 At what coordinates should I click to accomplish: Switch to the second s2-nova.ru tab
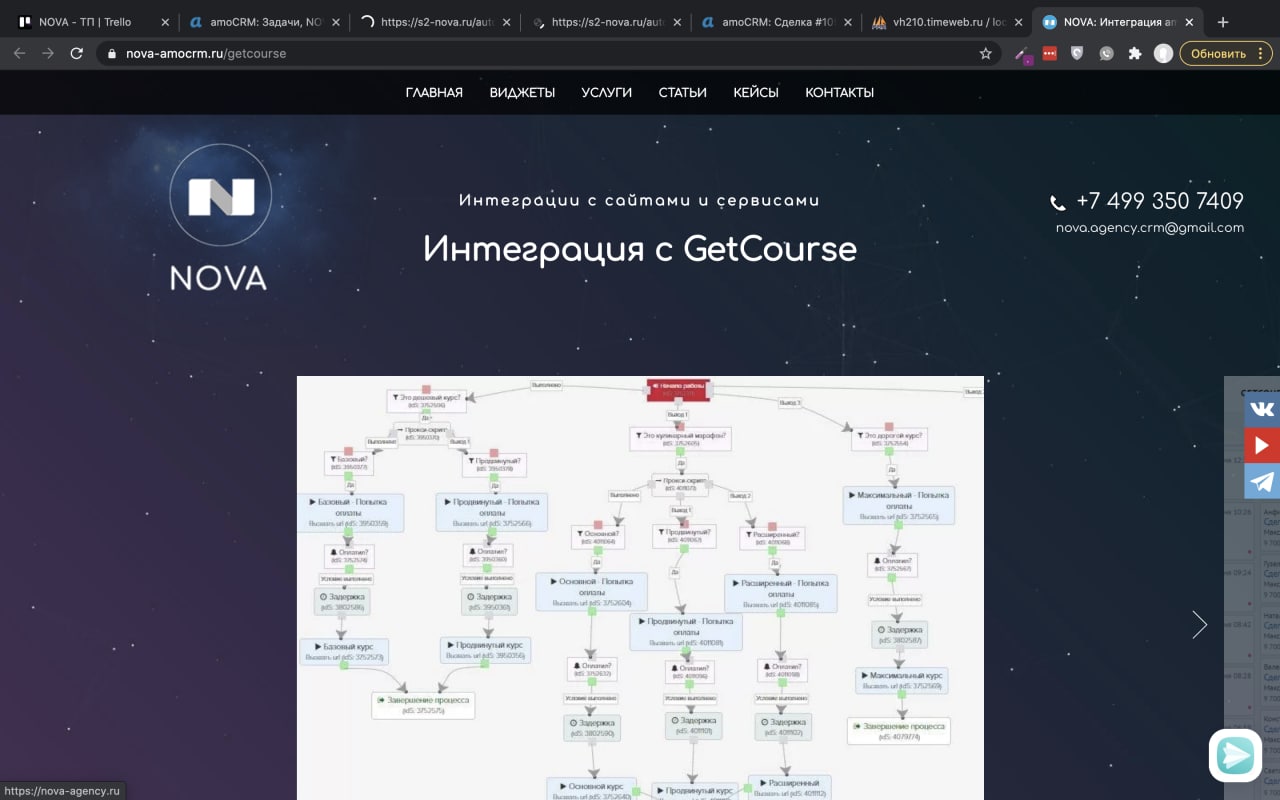(605, 22)
